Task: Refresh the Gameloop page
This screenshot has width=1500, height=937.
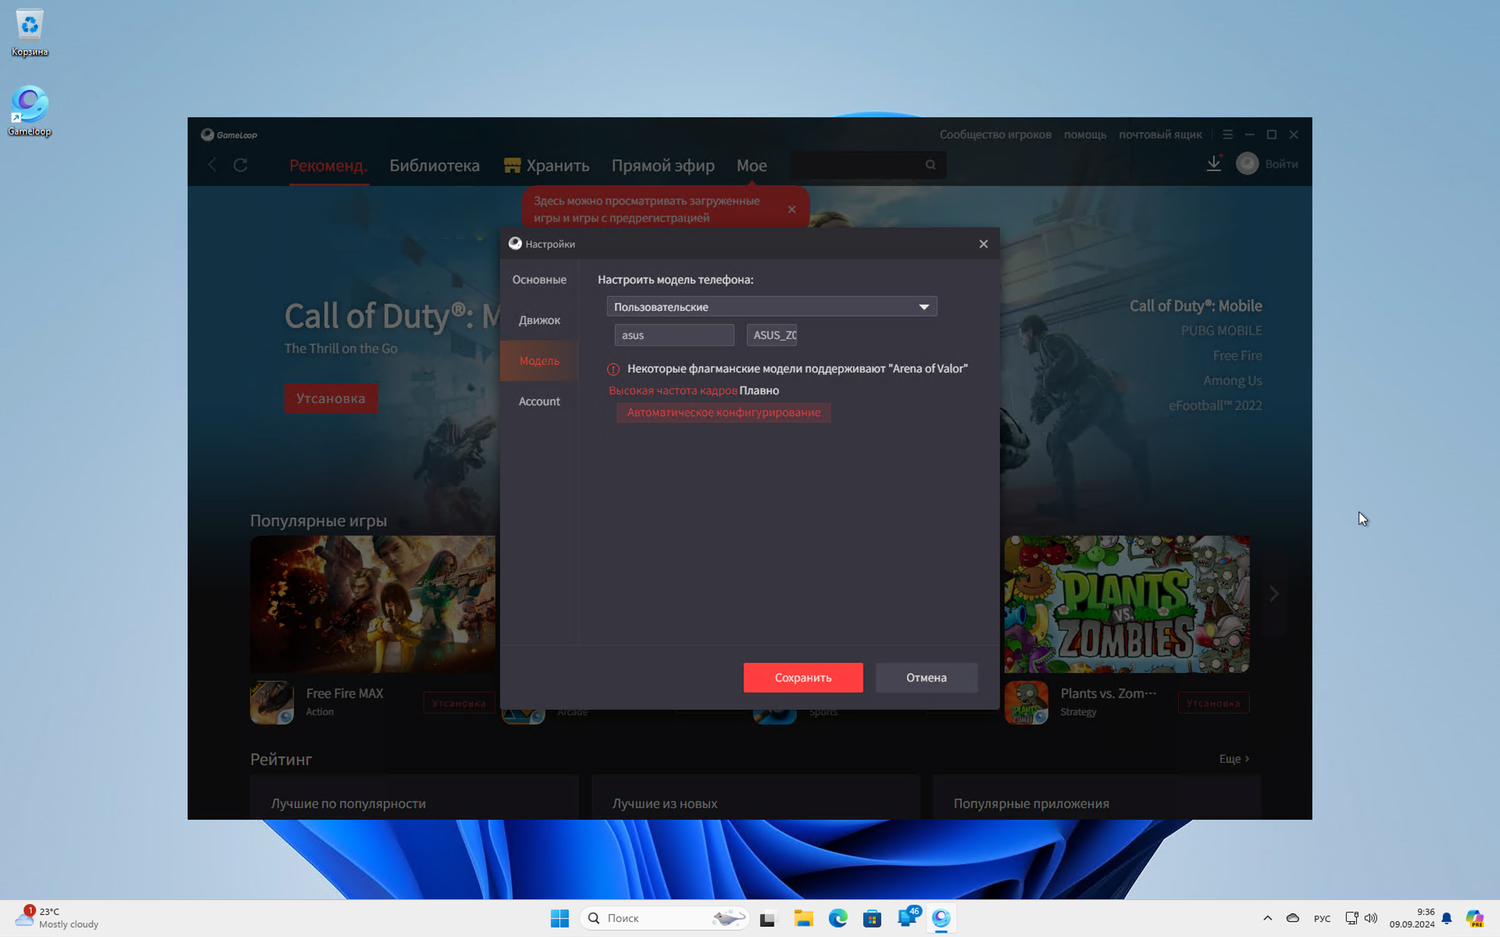Action: coord(241,165)
